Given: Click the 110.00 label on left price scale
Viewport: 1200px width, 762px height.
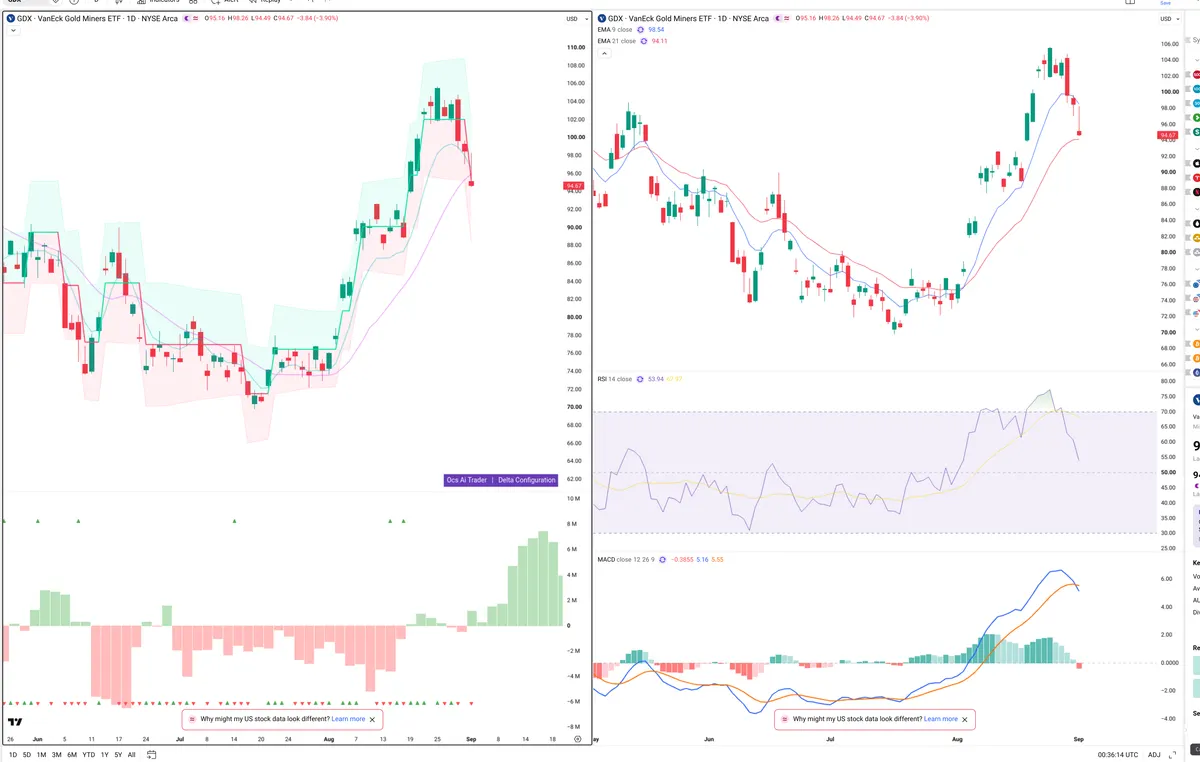Looking at the screenshot, I should coord(575,47).
